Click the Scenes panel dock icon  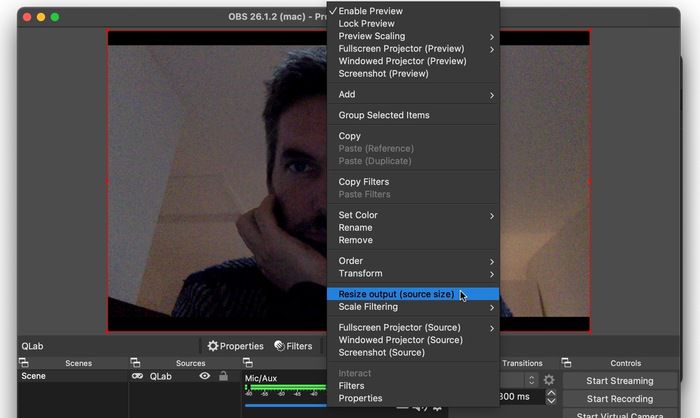point(24,363)
